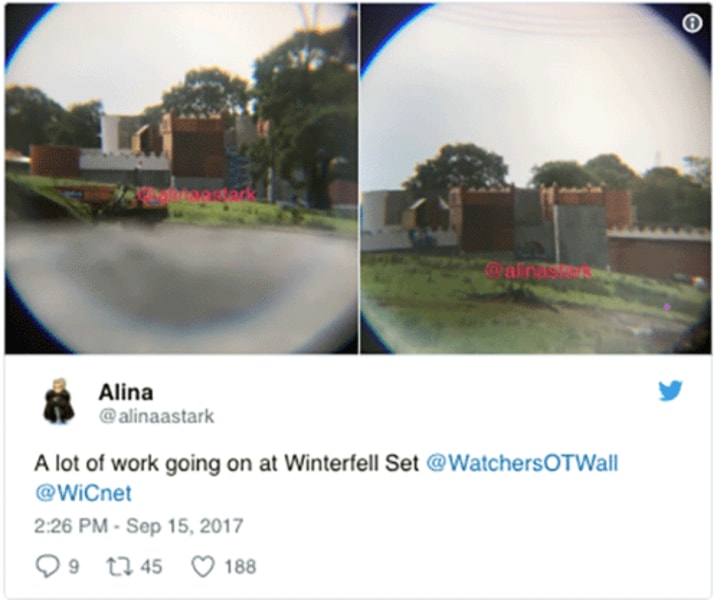Like the tweet with the heart icon
720x600 pixels.
[x=203, y=566]
